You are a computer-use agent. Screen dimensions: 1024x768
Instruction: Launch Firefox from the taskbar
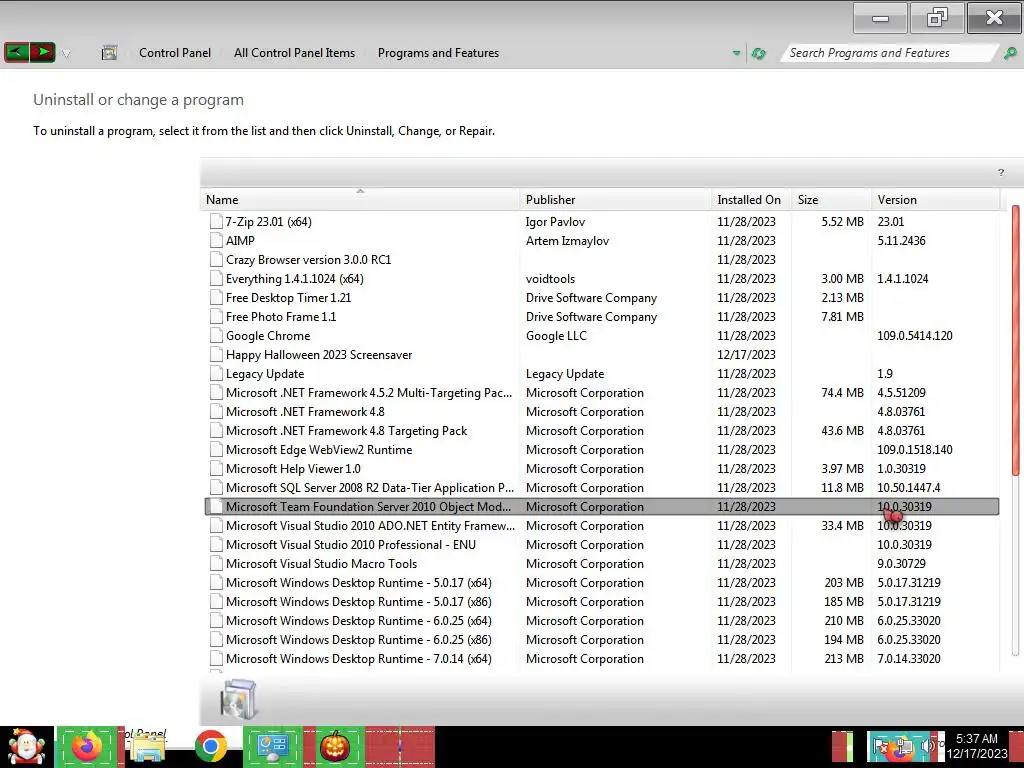coord(87,747)
